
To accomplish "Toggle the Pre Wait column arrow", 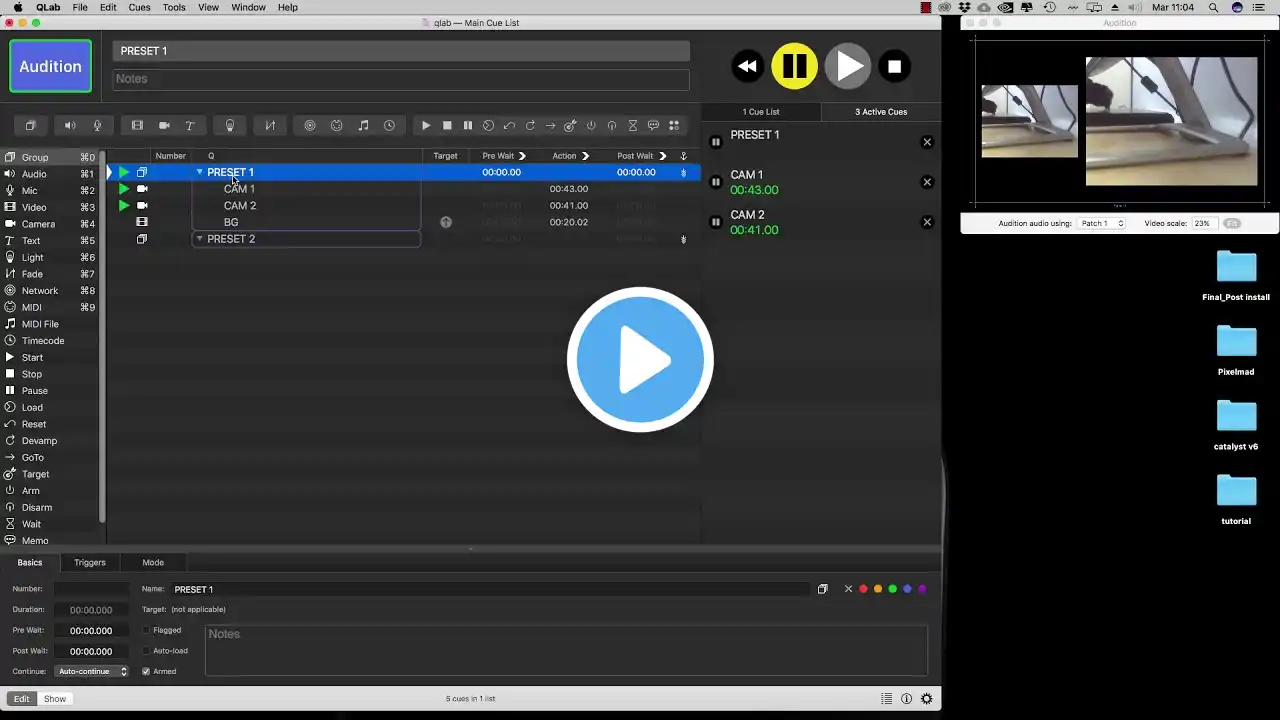I will coord(522,156).
